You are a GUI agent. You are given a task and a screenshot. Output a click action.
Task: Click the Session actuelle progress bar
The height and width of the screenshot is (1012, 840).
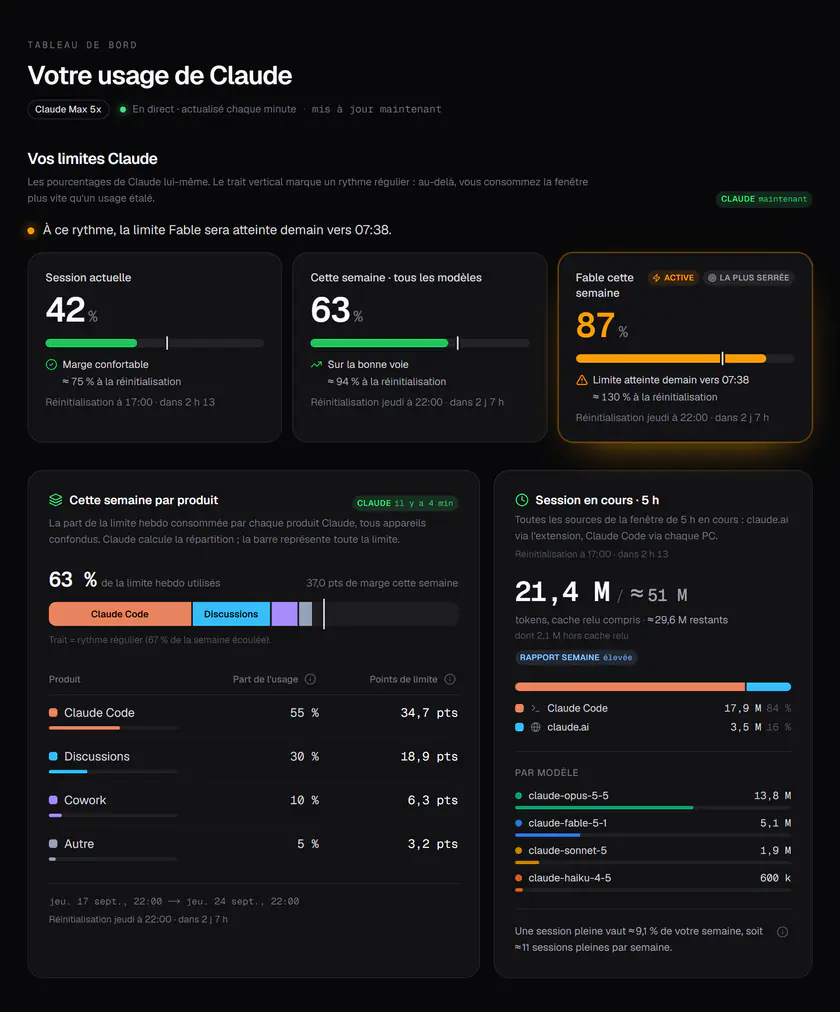click(x=155, y=343)
